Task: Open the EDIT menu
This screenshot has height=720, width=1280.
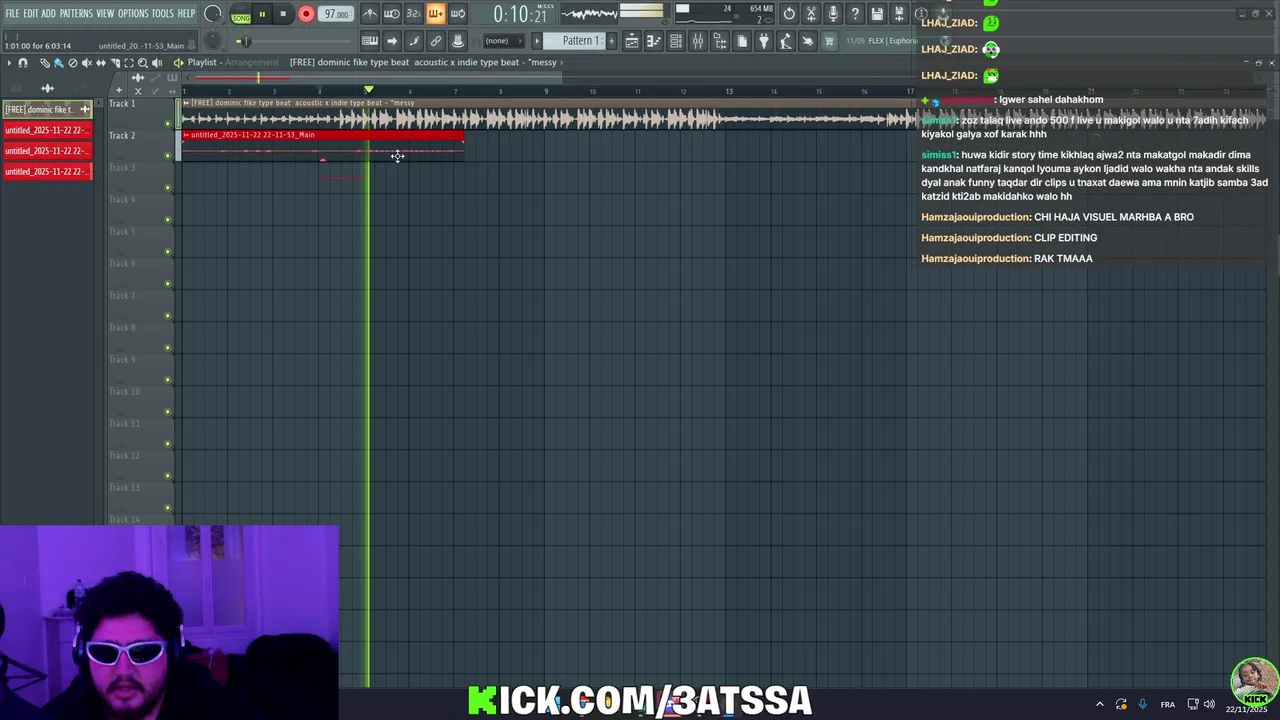Action: (31, 14)
